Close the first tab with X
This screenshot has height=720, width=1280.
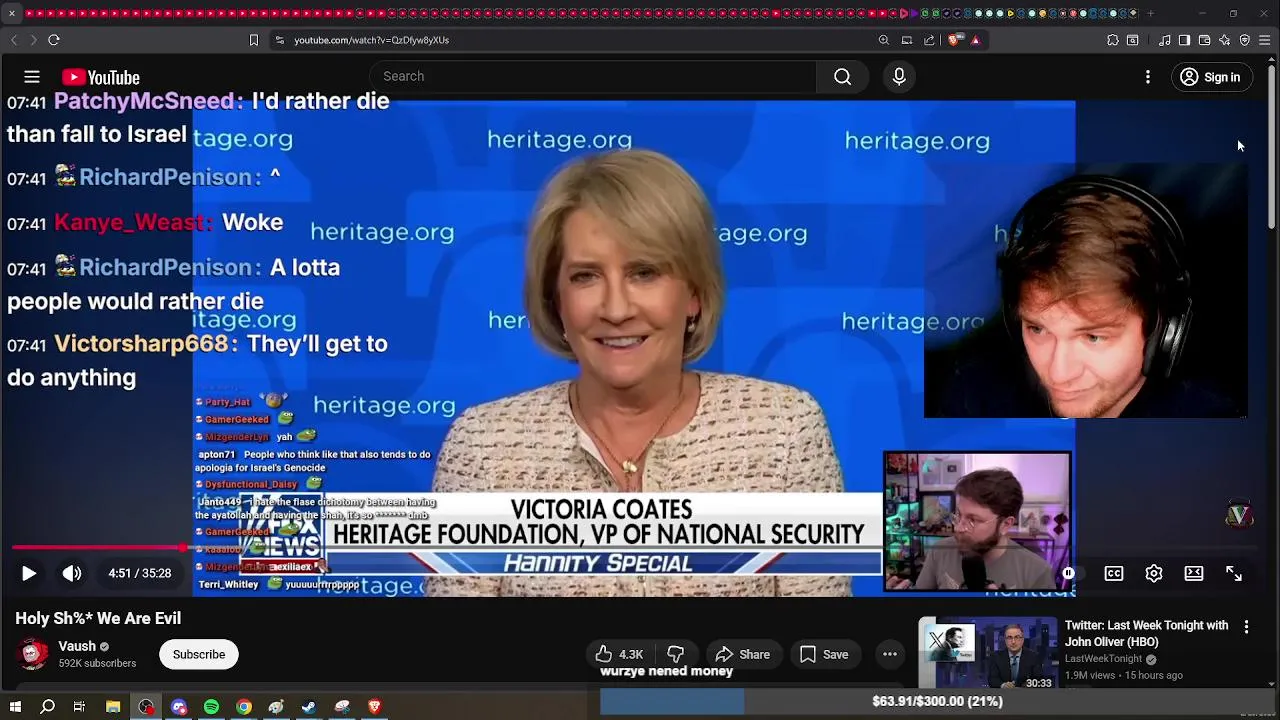pos(12,13)
